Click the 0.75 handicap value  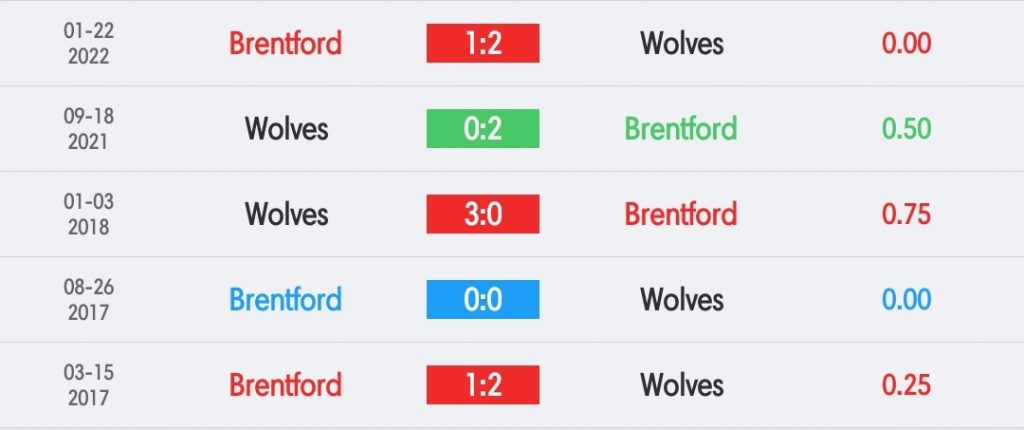[906, 214]
